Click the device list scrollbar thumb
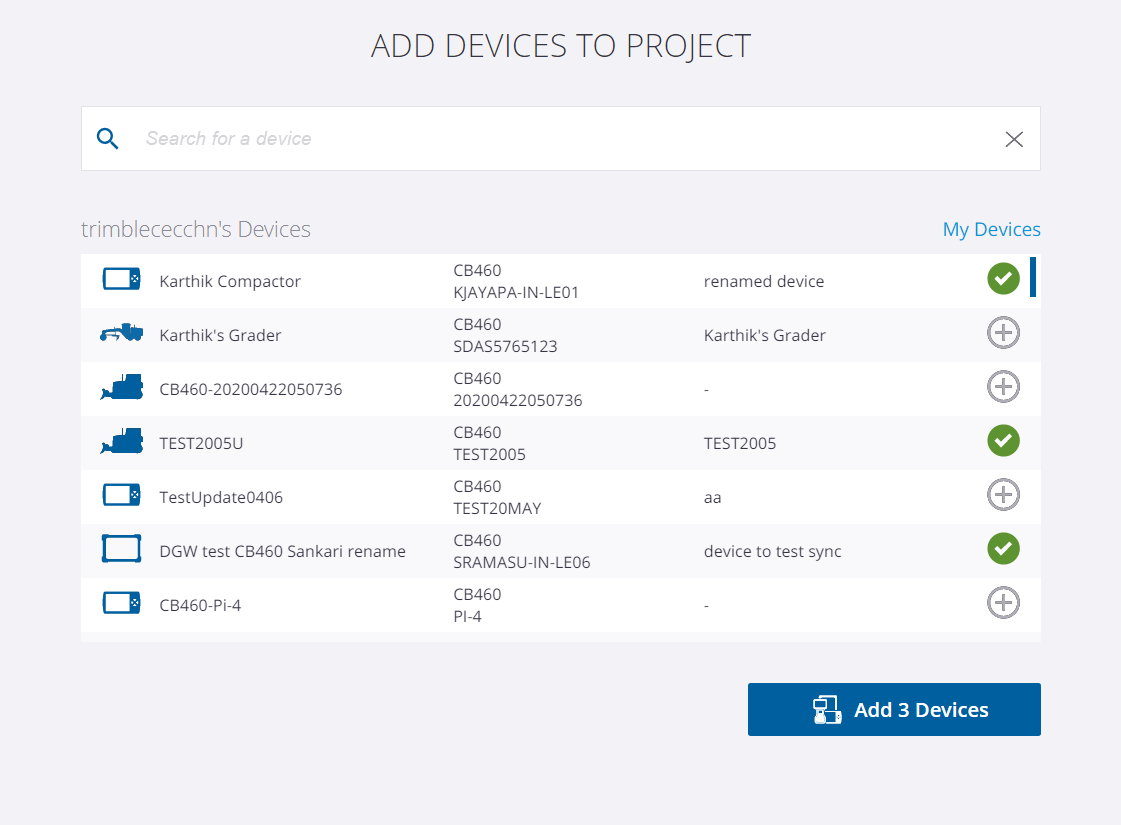This screenshot has width=1121, height=825. 1032,277
